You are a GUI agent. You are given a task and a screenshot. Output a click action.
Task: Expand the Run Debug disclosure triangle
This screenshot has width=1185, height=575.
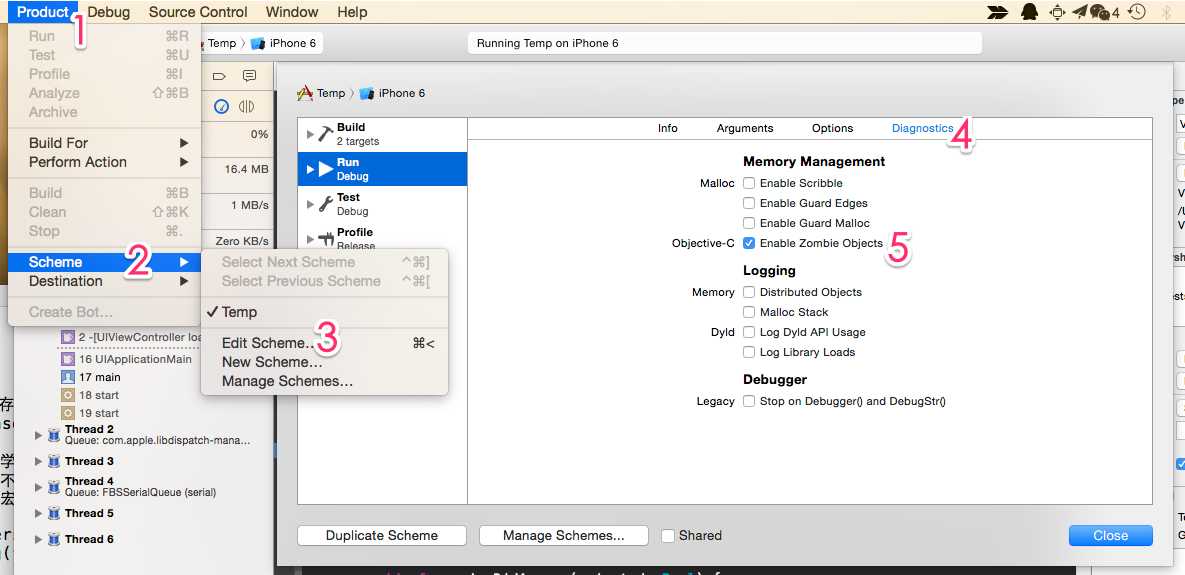tap(310, 169)
